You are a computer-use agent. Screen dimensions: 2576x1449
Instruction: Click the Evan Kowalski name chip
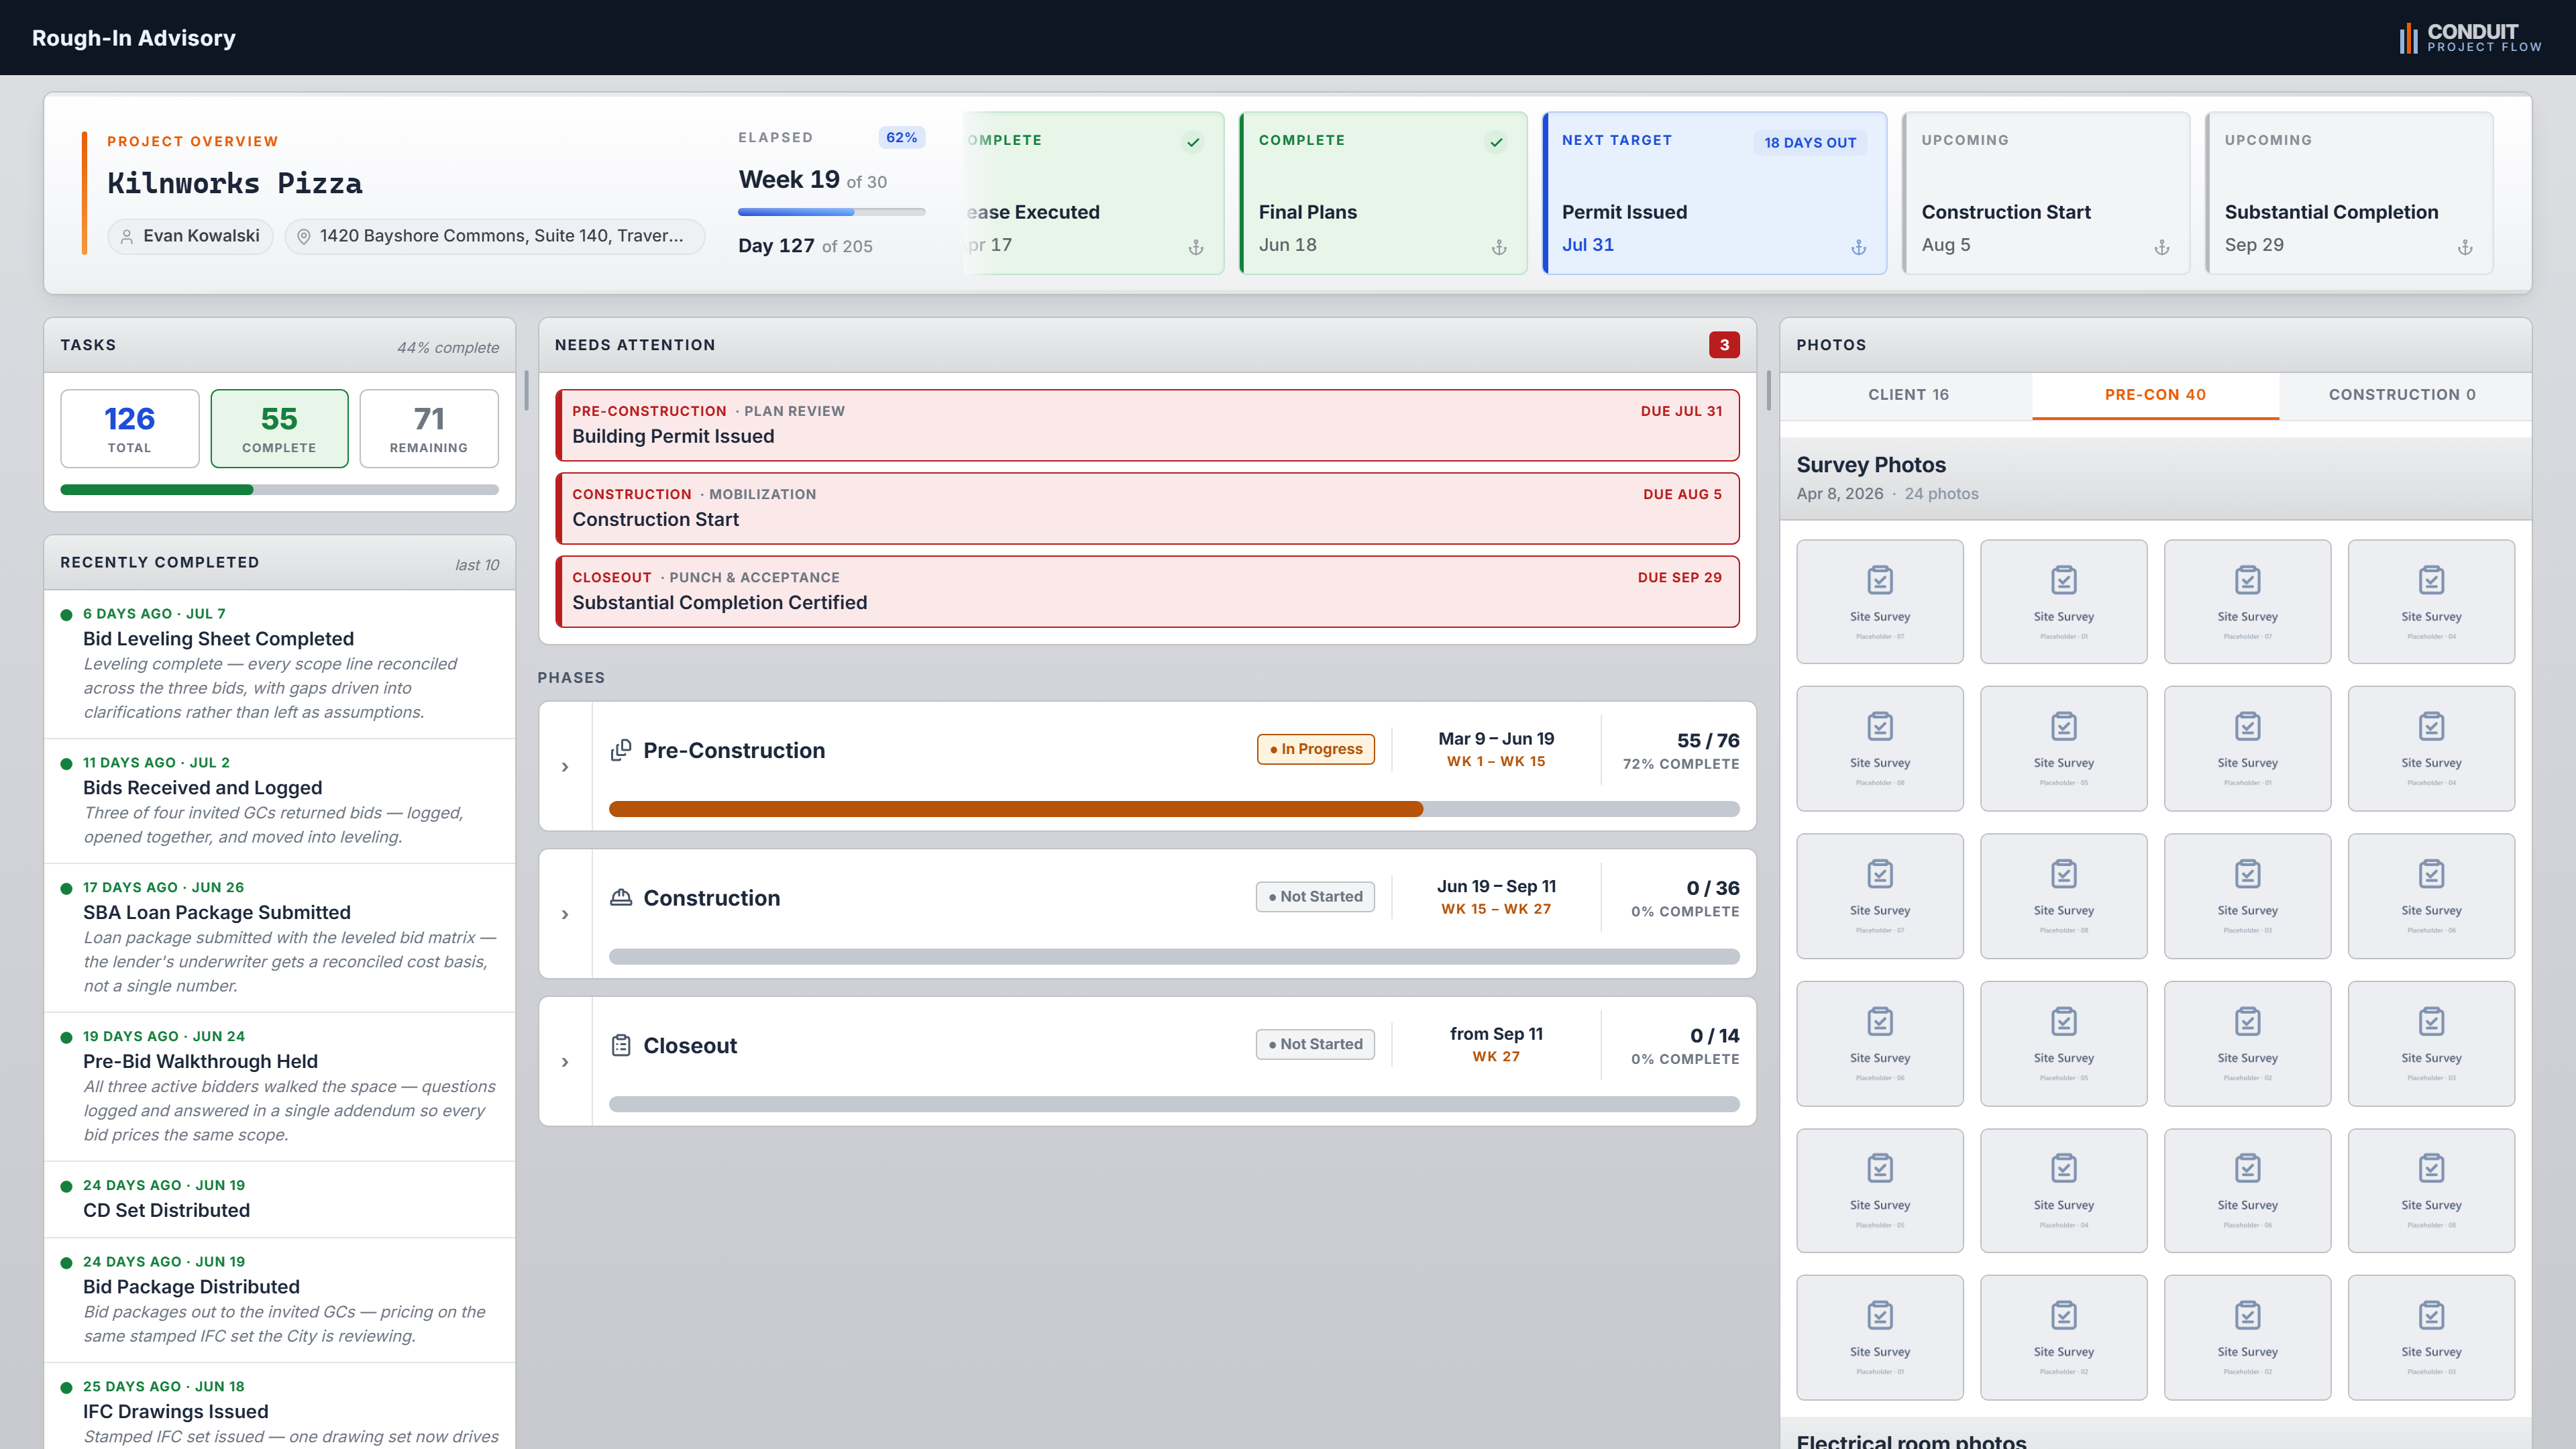(190, 236)
